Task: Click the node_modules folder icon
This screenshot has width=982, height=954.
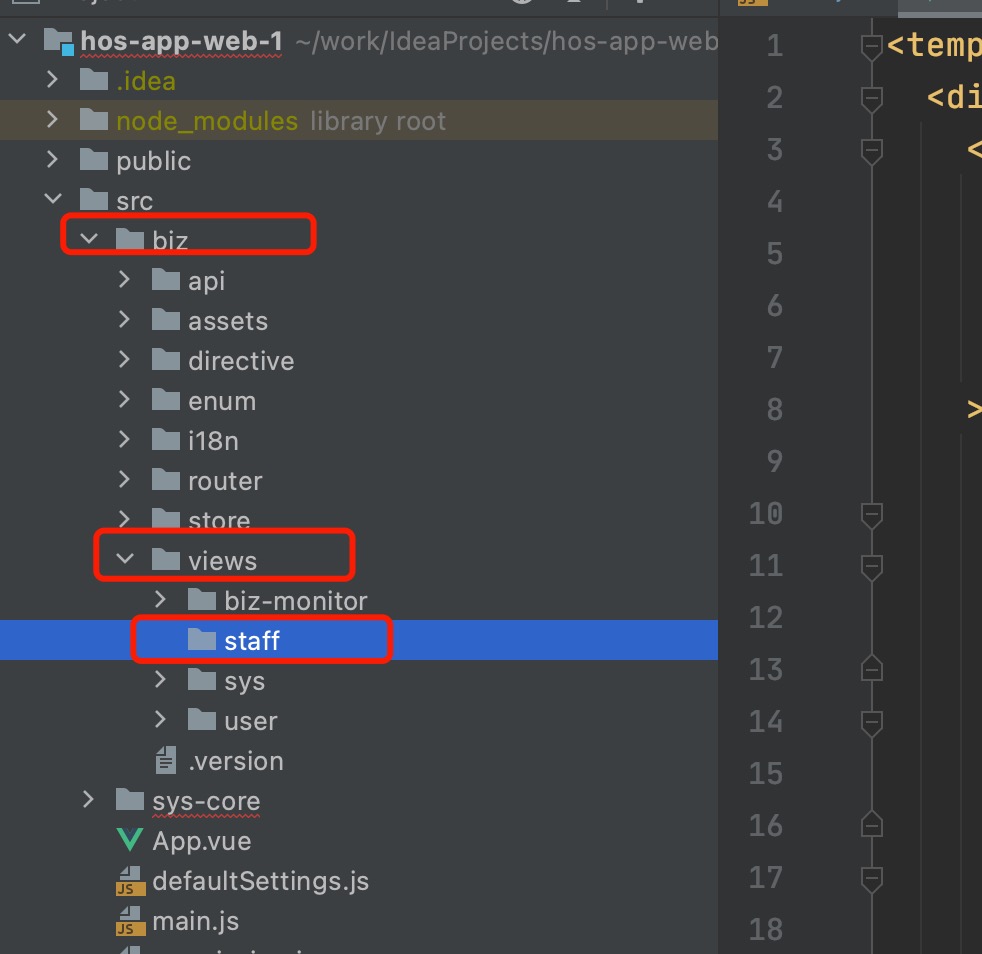Action: [x=93, y=121]
